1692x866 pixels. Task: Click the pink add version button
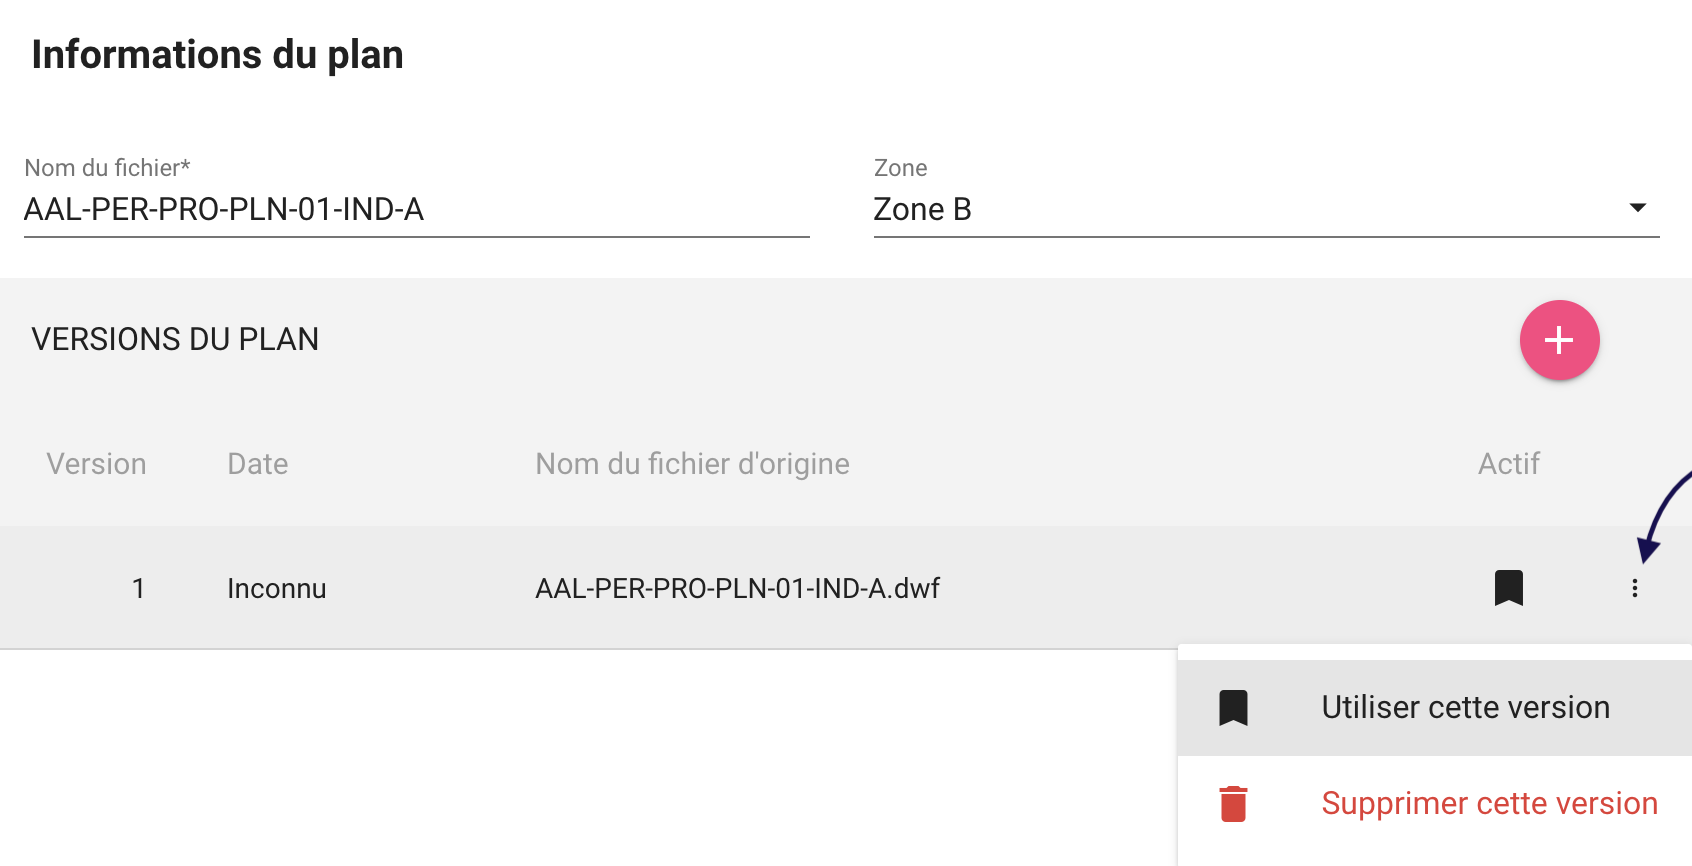click(1559, 340)
